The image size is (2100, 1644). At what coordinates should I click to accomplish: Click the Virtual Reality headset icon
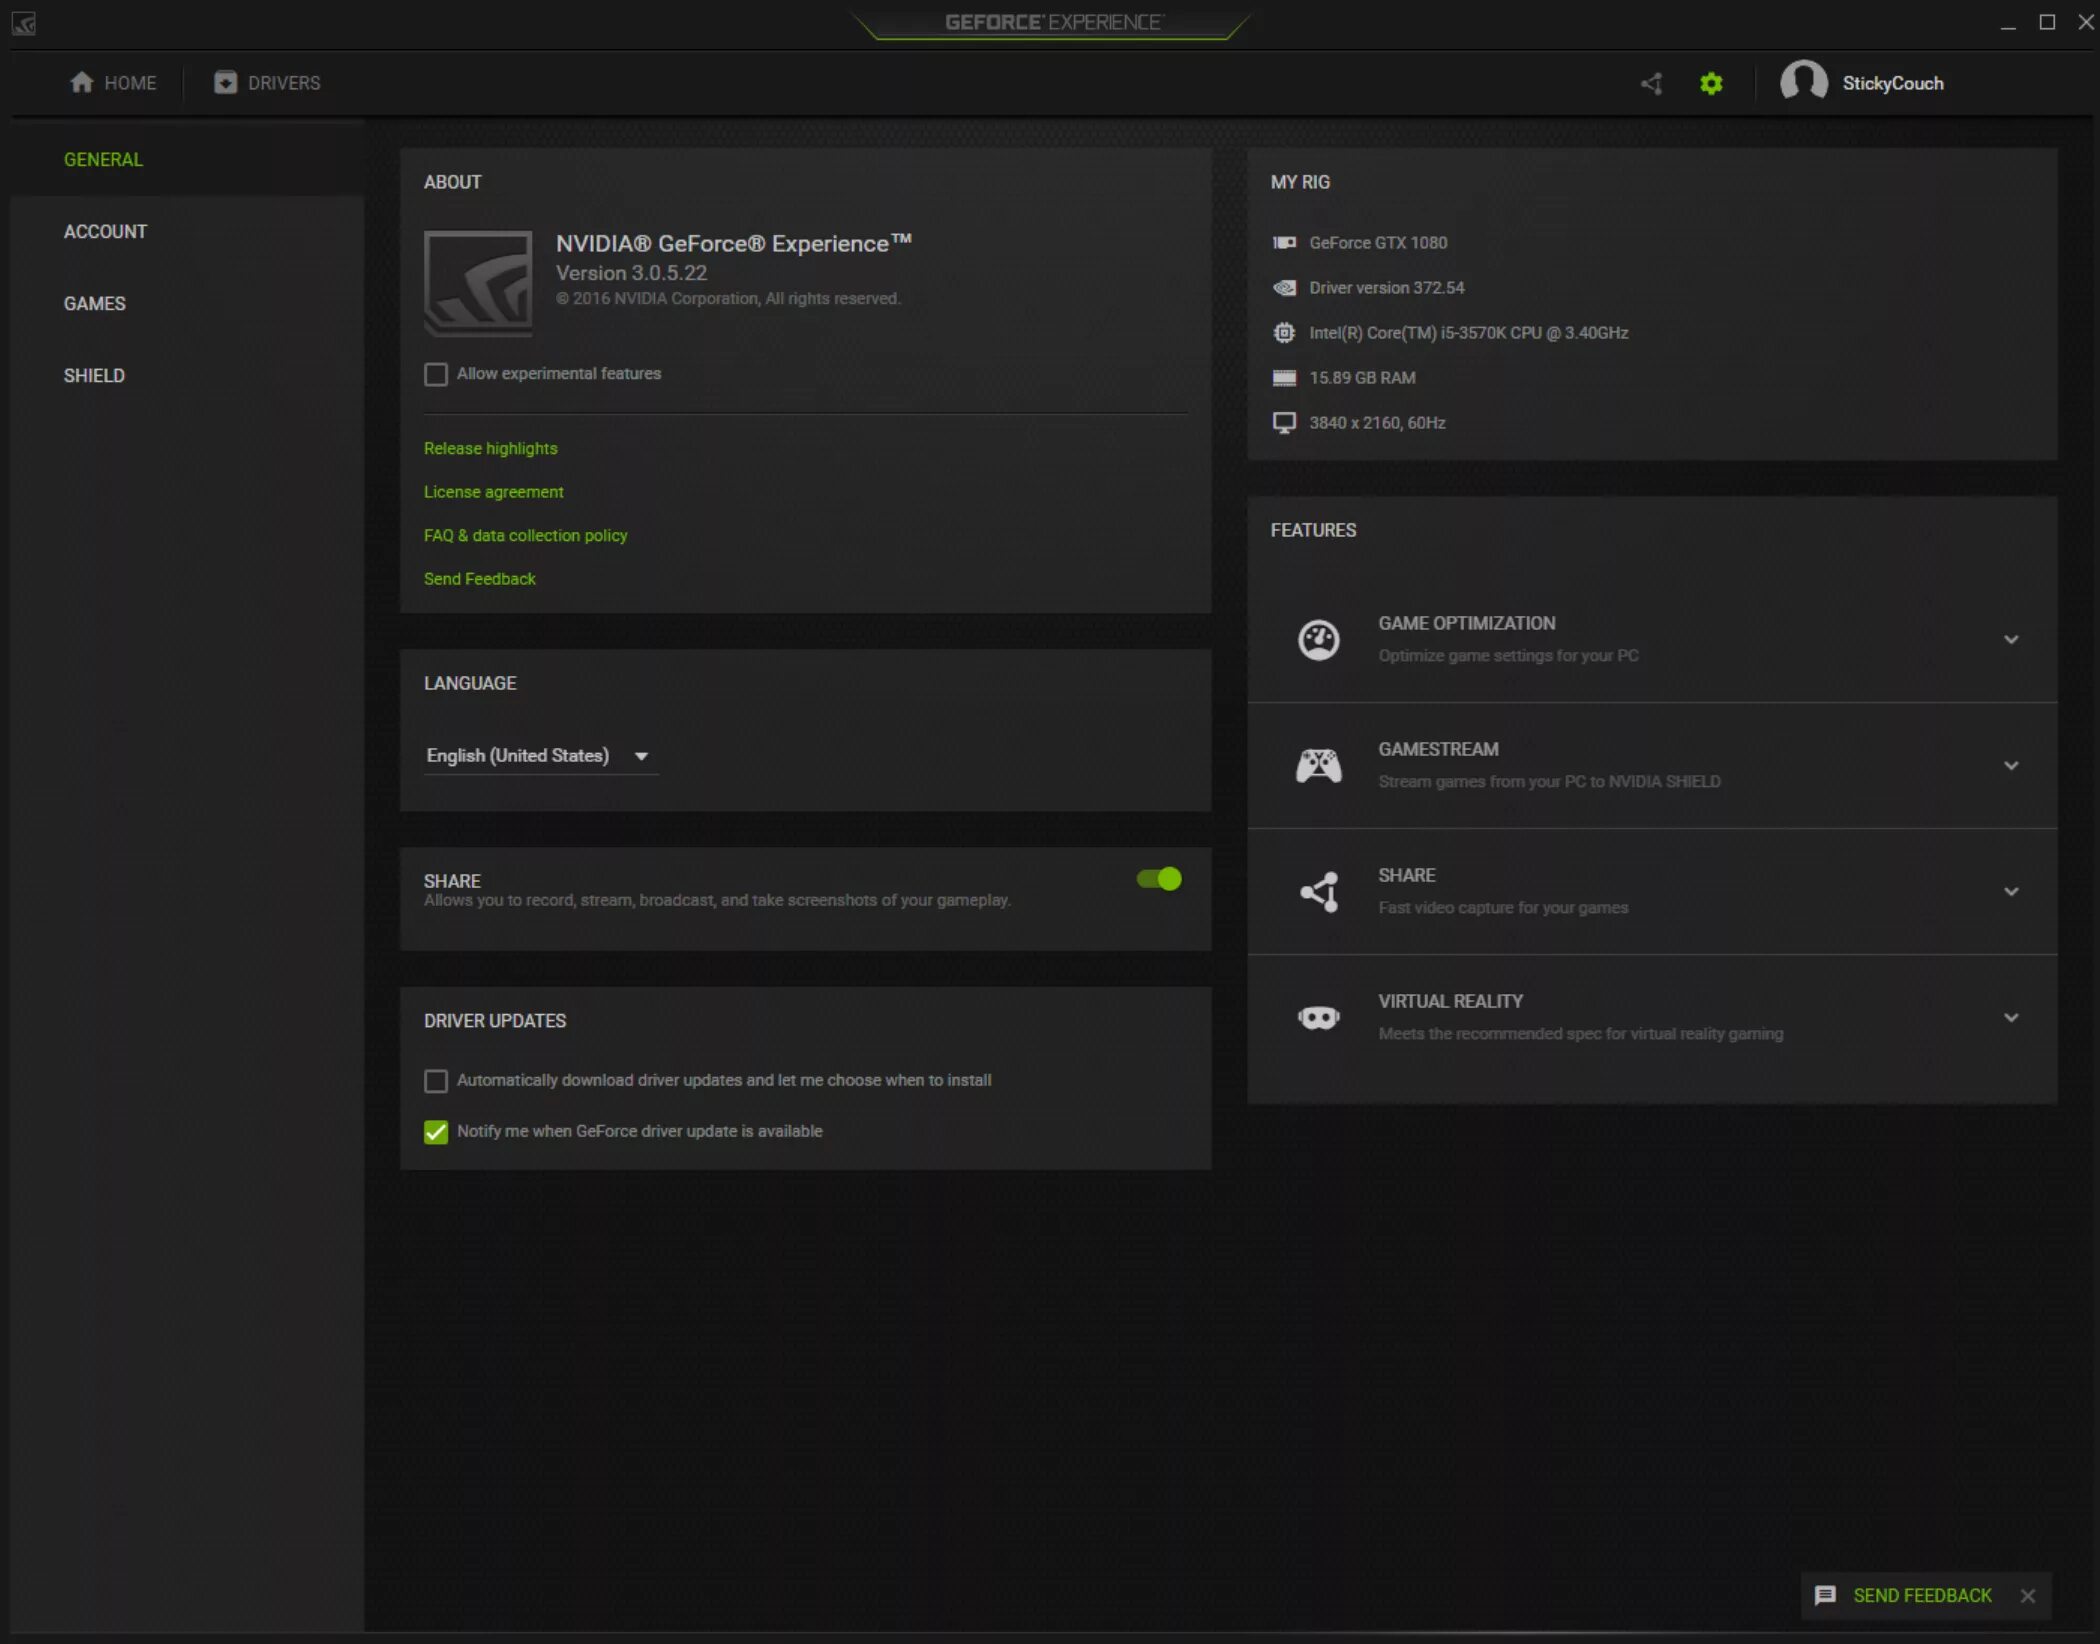point(1318,1018)
